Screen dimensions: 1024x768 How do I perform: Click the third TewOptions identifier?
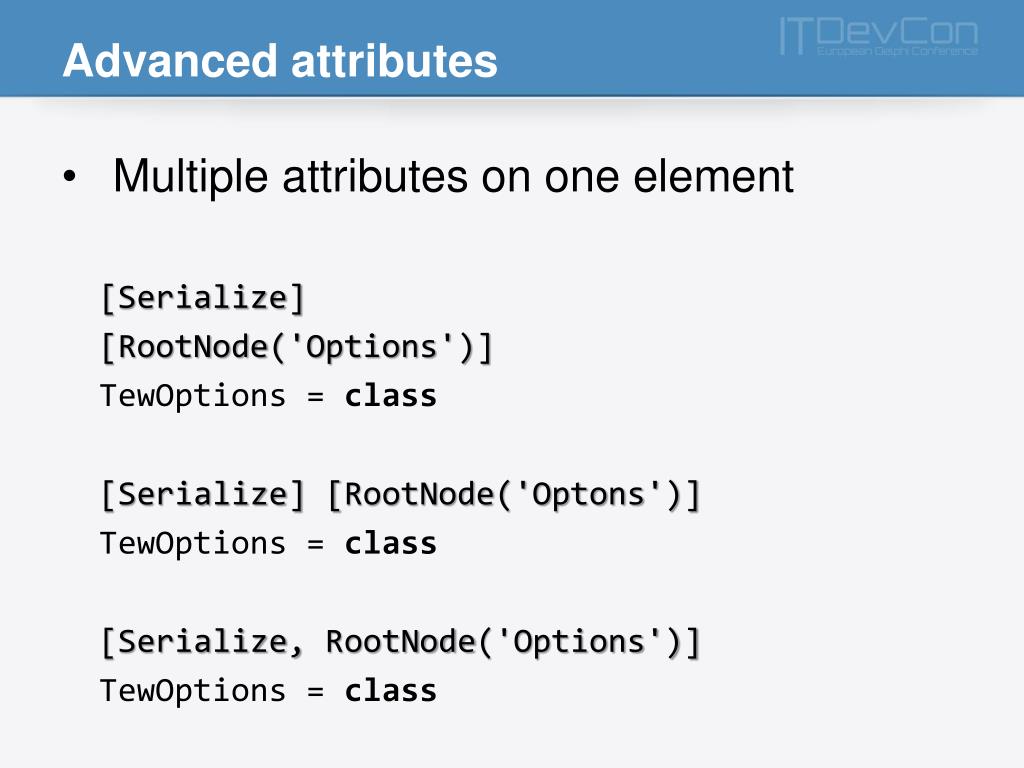(x=193, y=692)
